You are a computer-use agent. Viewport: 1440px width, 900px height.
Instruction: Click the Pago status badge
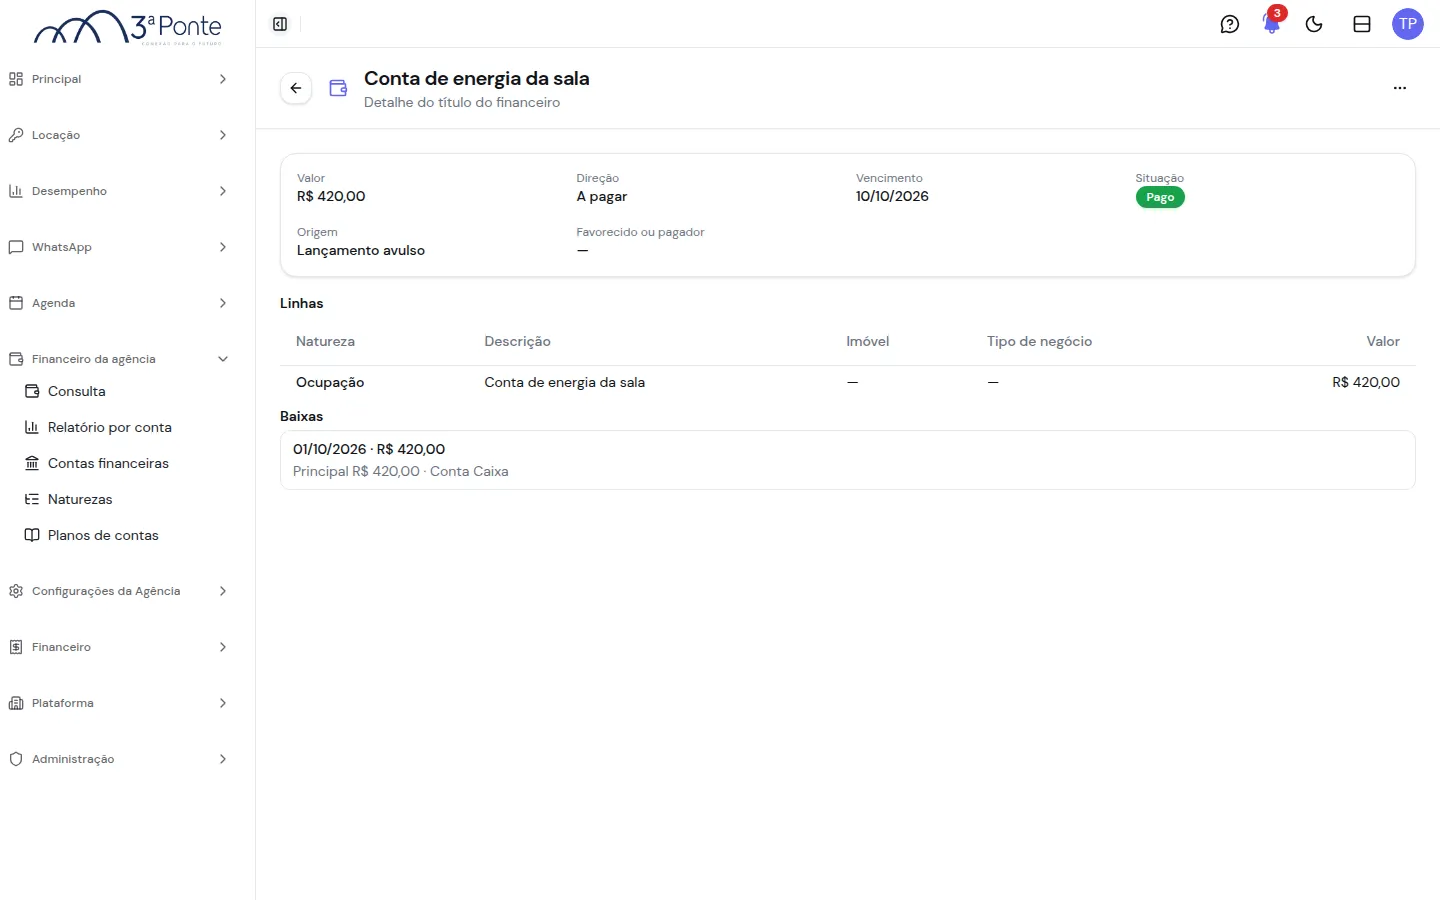click(1160, 197)
